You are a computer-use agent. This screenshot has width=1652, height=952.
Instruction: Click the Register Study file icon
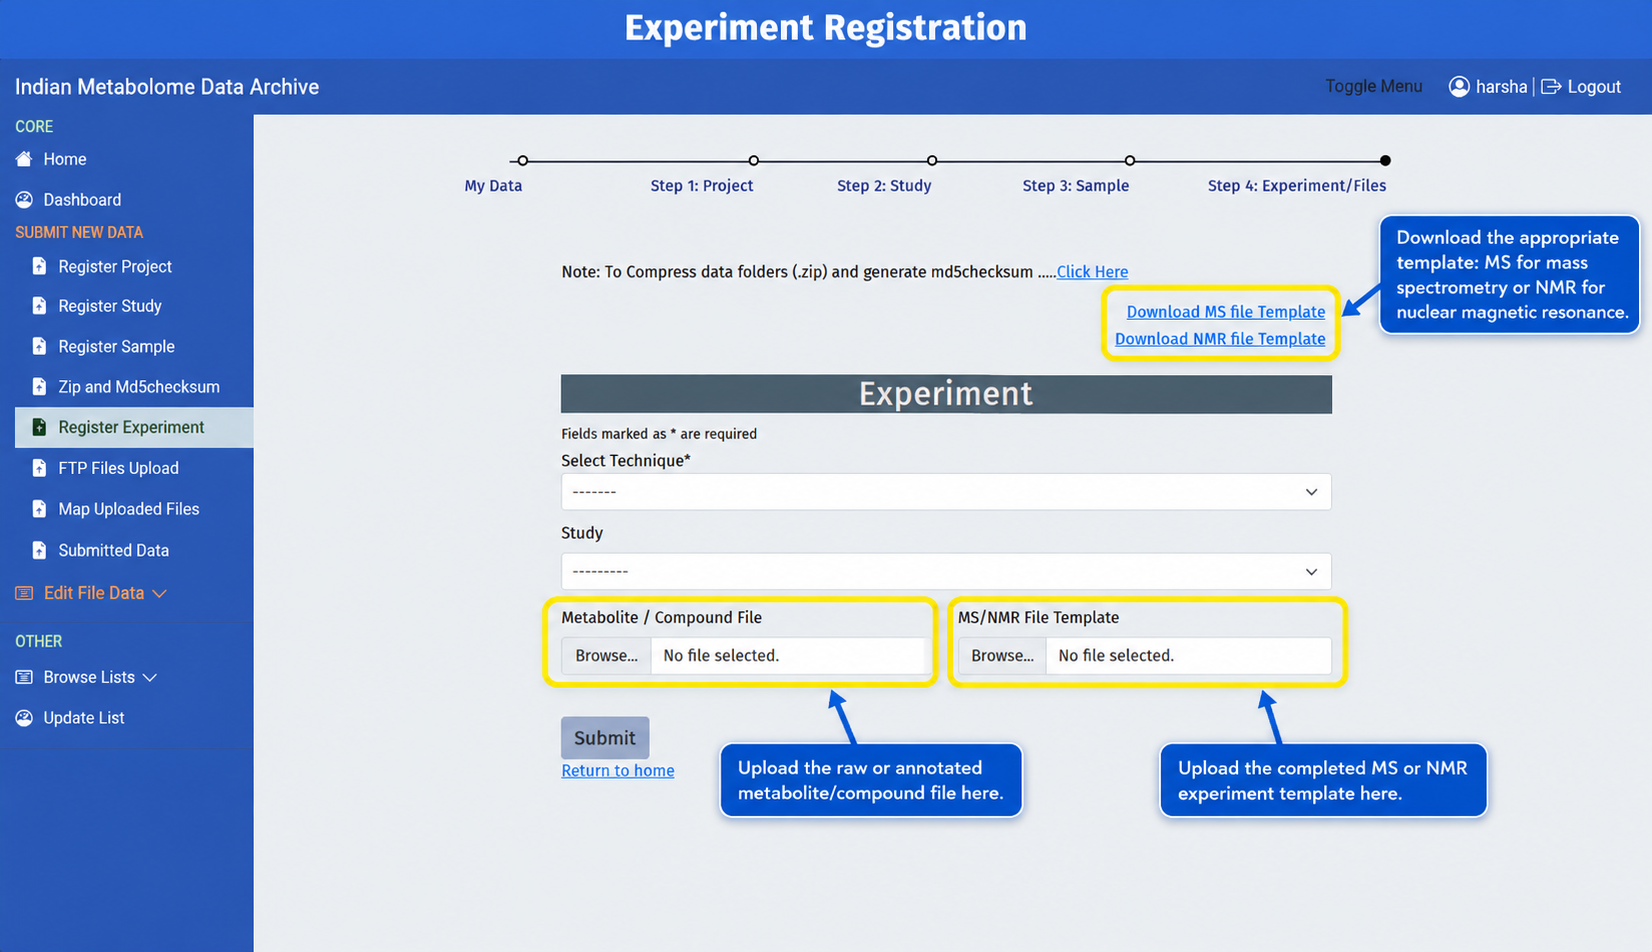39,306
